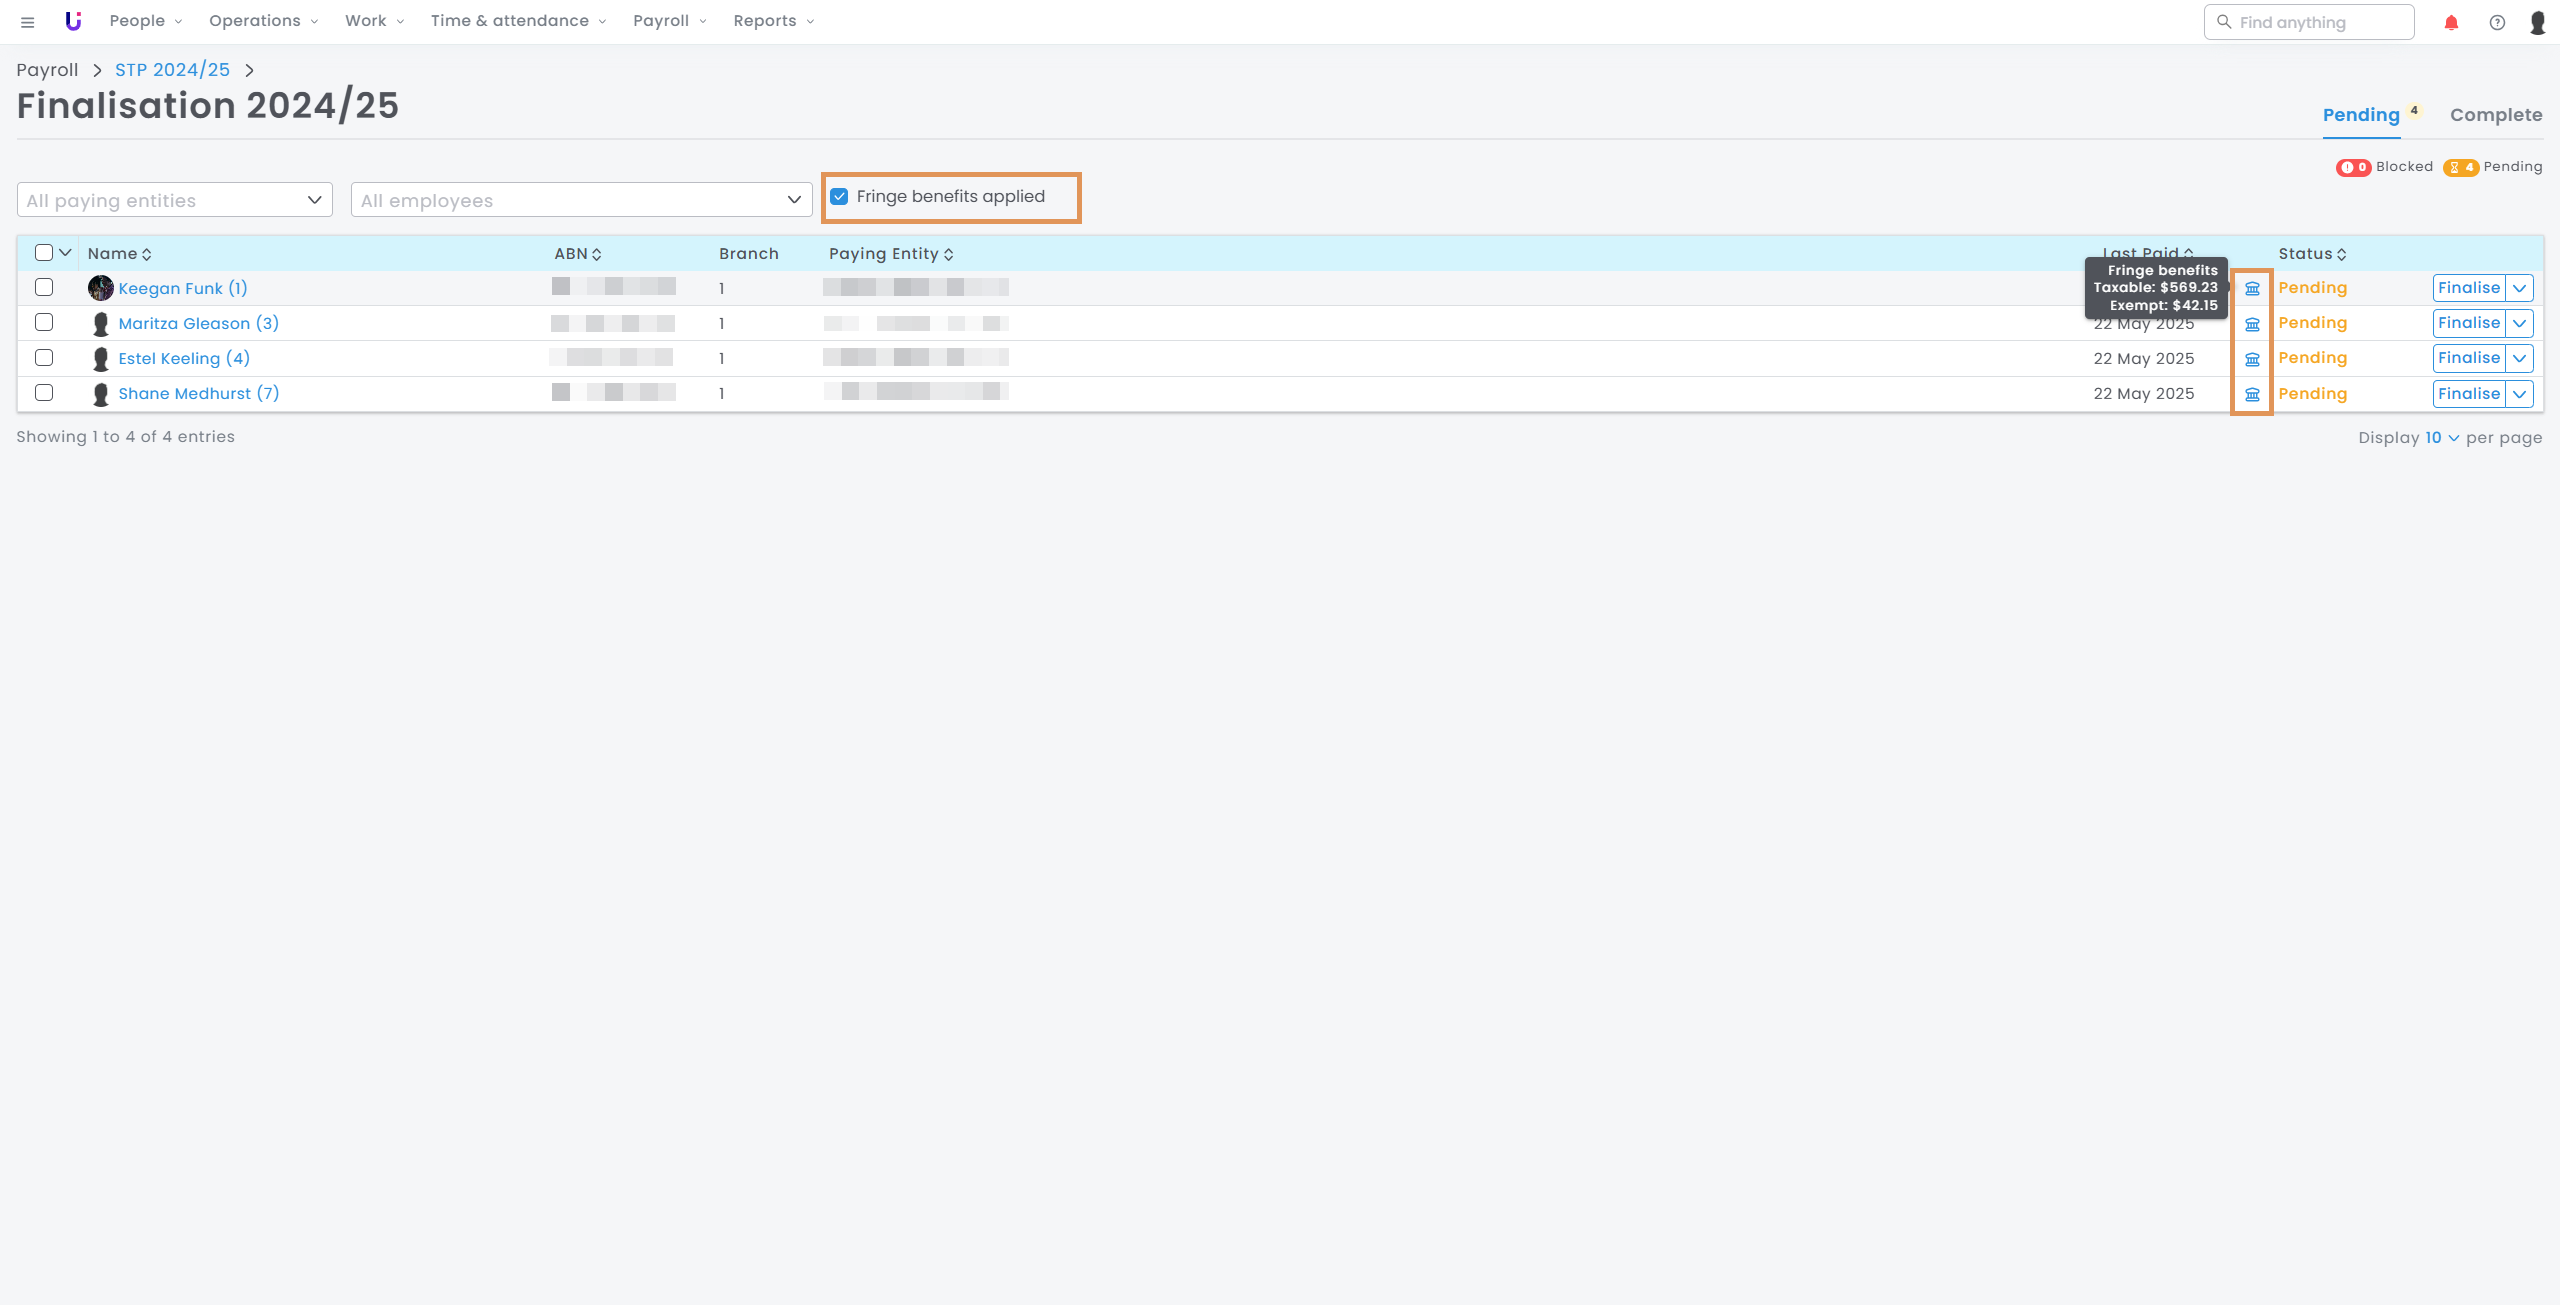Image resolution: width=2560 pixels, height=1305 pixels.
Task: Open the hamburger navigation menu
Action: tap(28, 22)
